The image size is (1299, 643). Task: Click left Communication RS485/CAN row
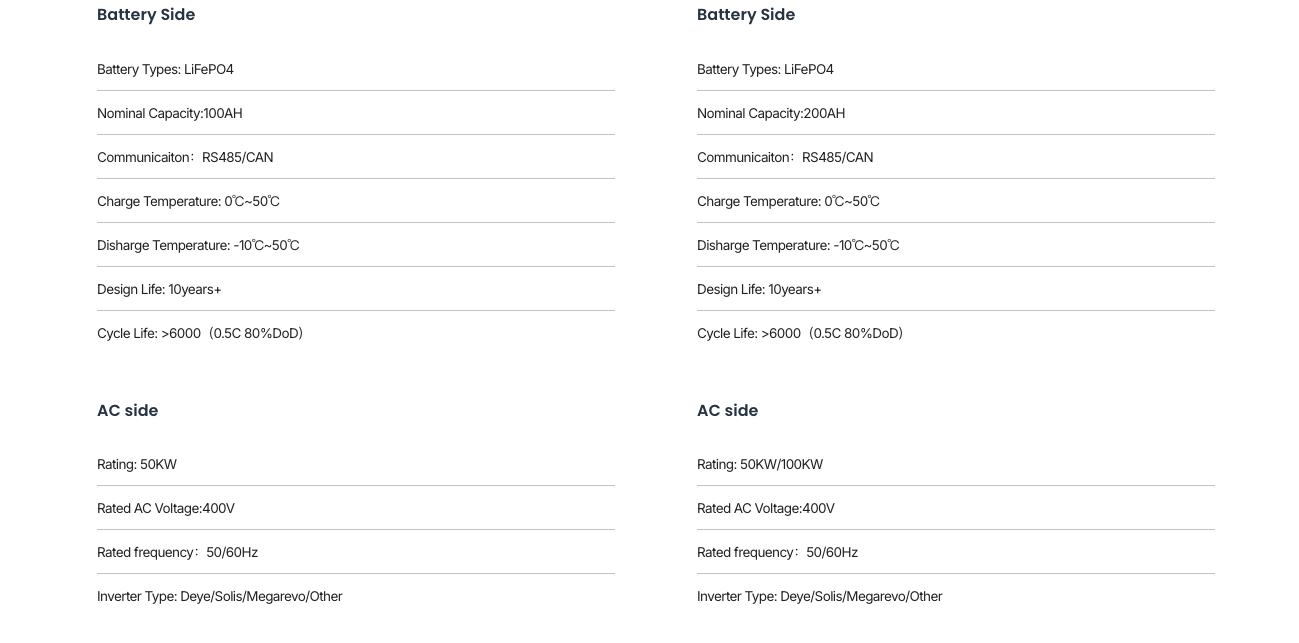coord(356,157)
